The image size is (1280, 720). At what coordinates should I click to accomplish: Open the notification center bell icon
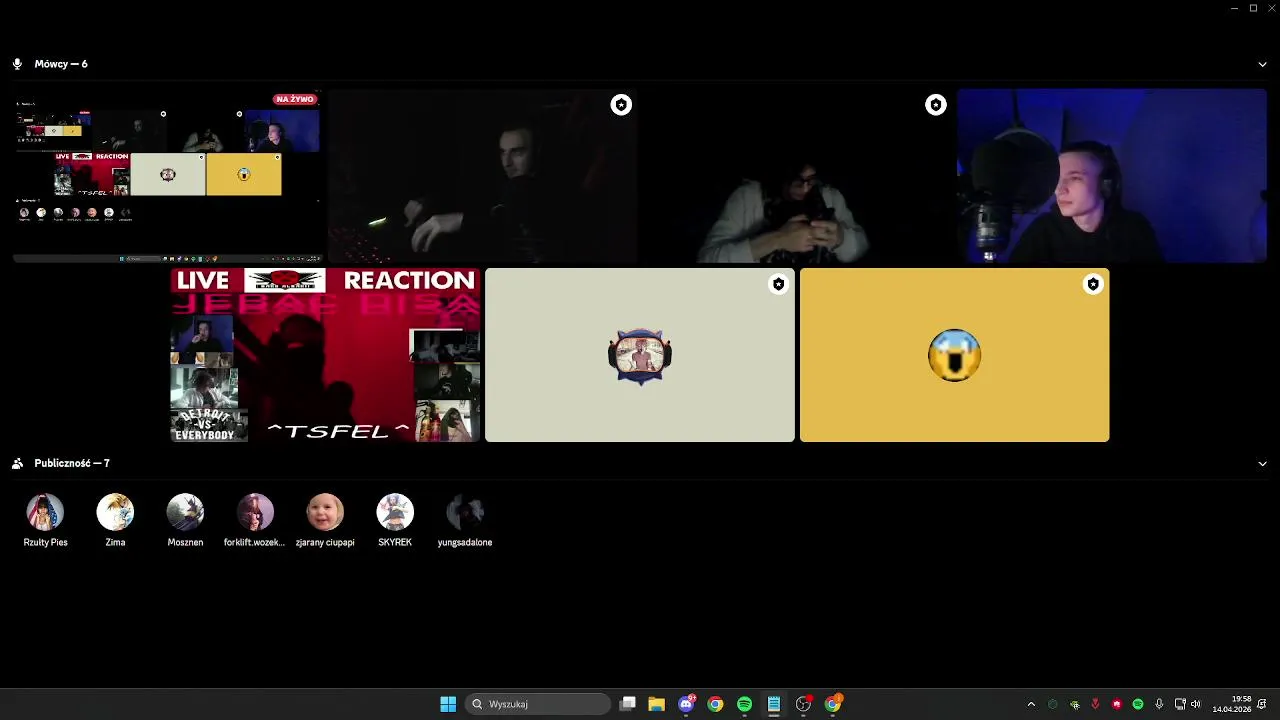point(1262,704)
